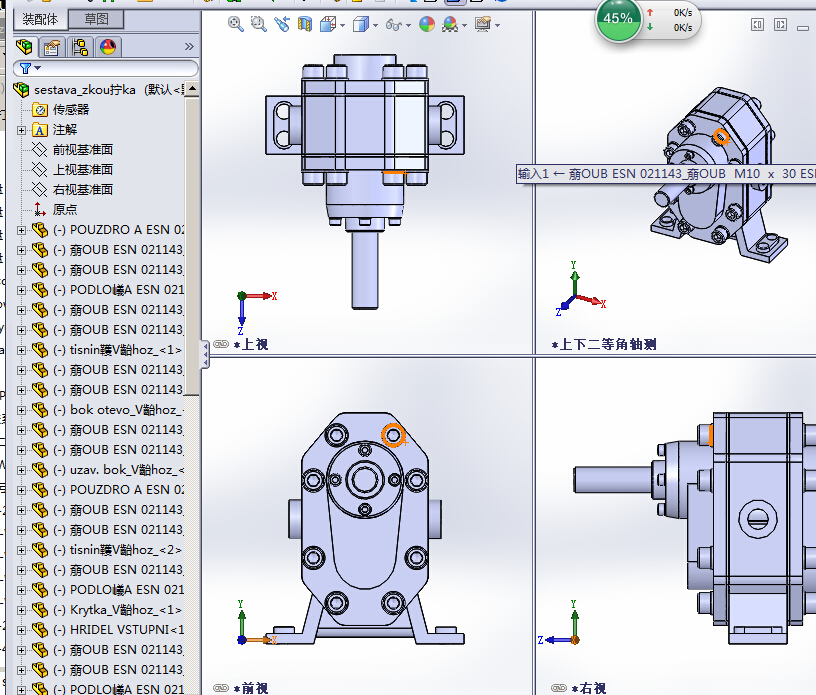
Task: Select the 右视基准面 plane
Action: 83,190
